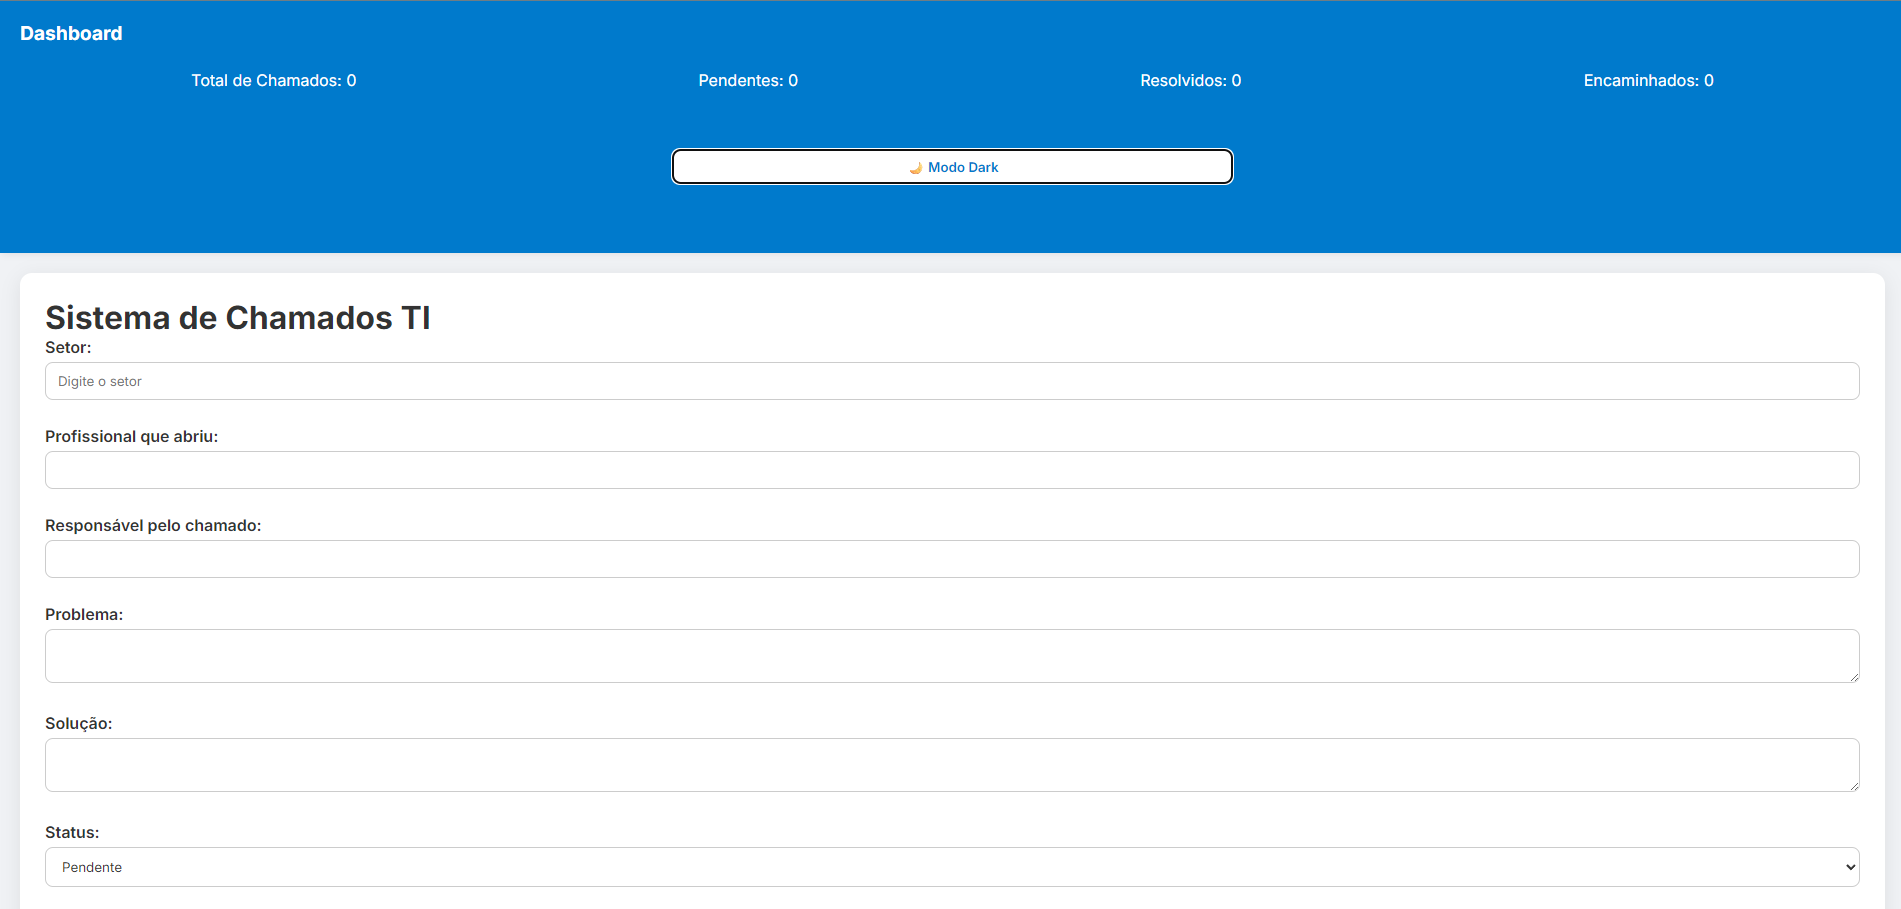Viewport: 1901px width, 909px height.
Task: Click the Dashboard header title
Action: coord(71,33)
